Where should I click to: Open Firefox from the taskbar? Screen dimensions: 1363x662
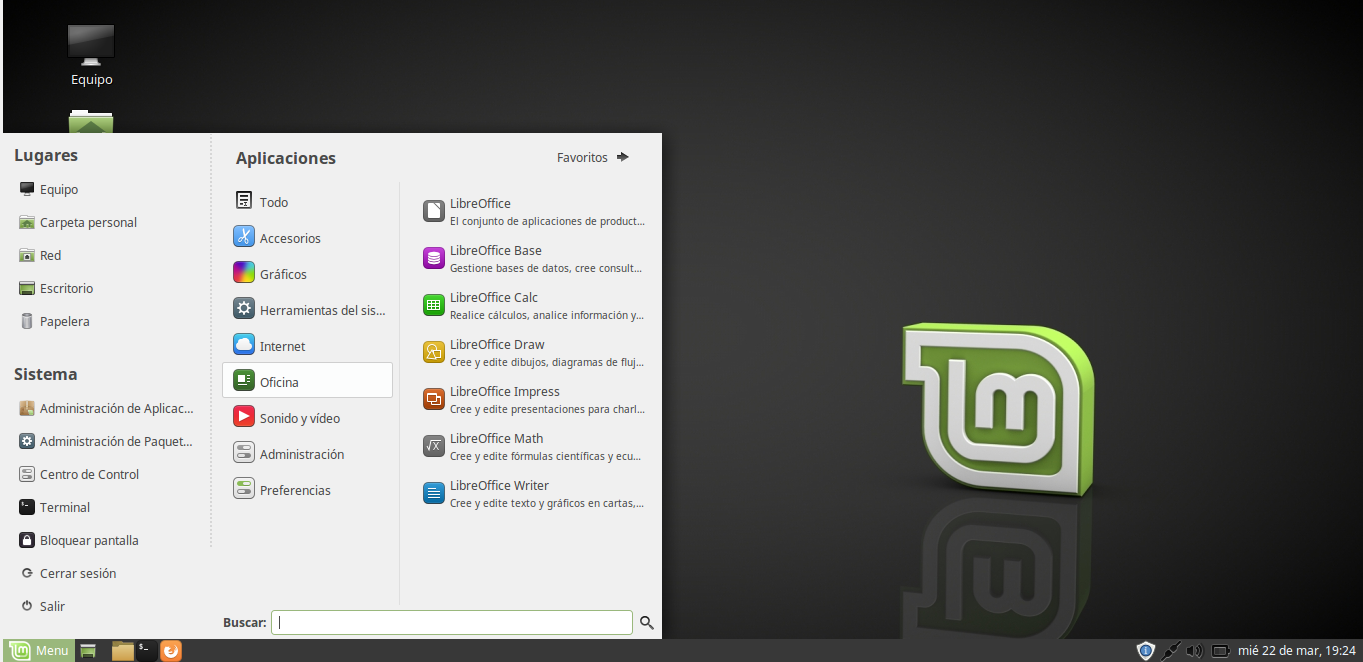pos(170,650)
